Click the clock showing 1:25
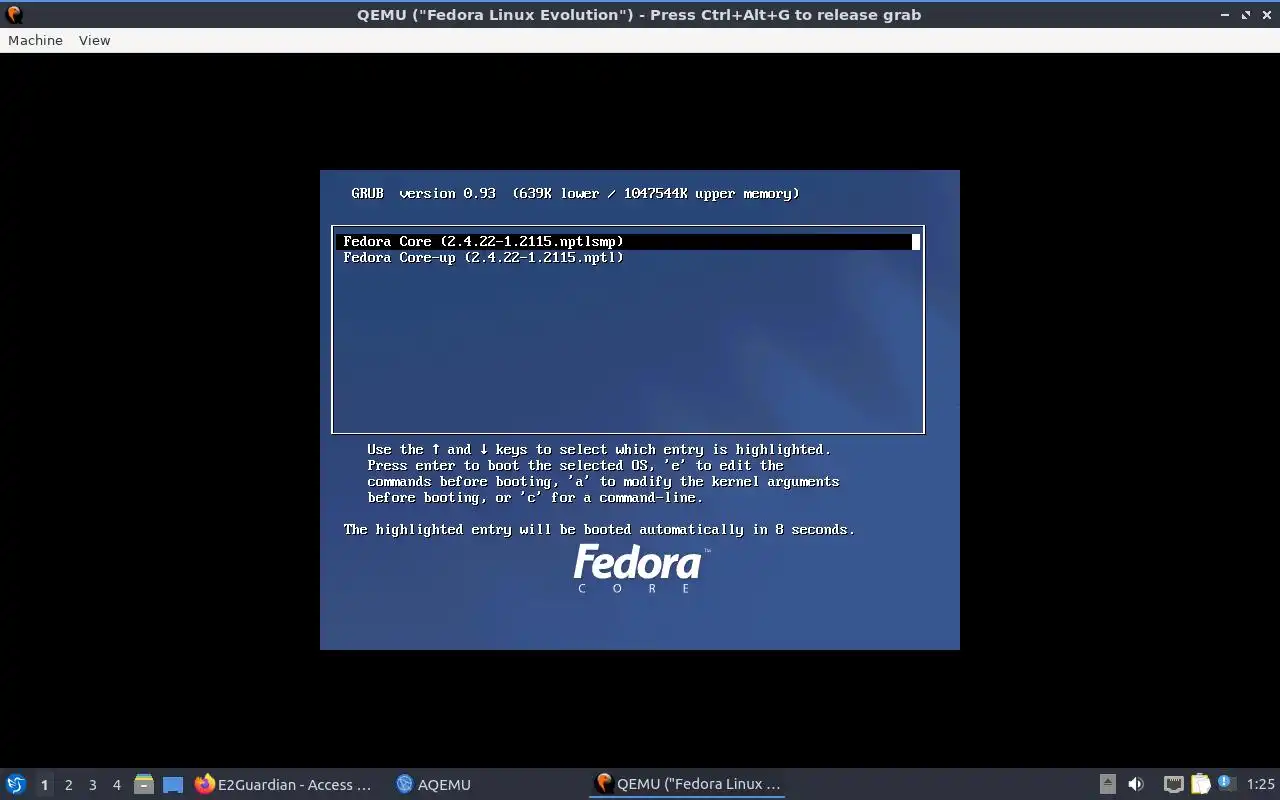Screen dimensions: 1280x800 (x=1261, y=784)
